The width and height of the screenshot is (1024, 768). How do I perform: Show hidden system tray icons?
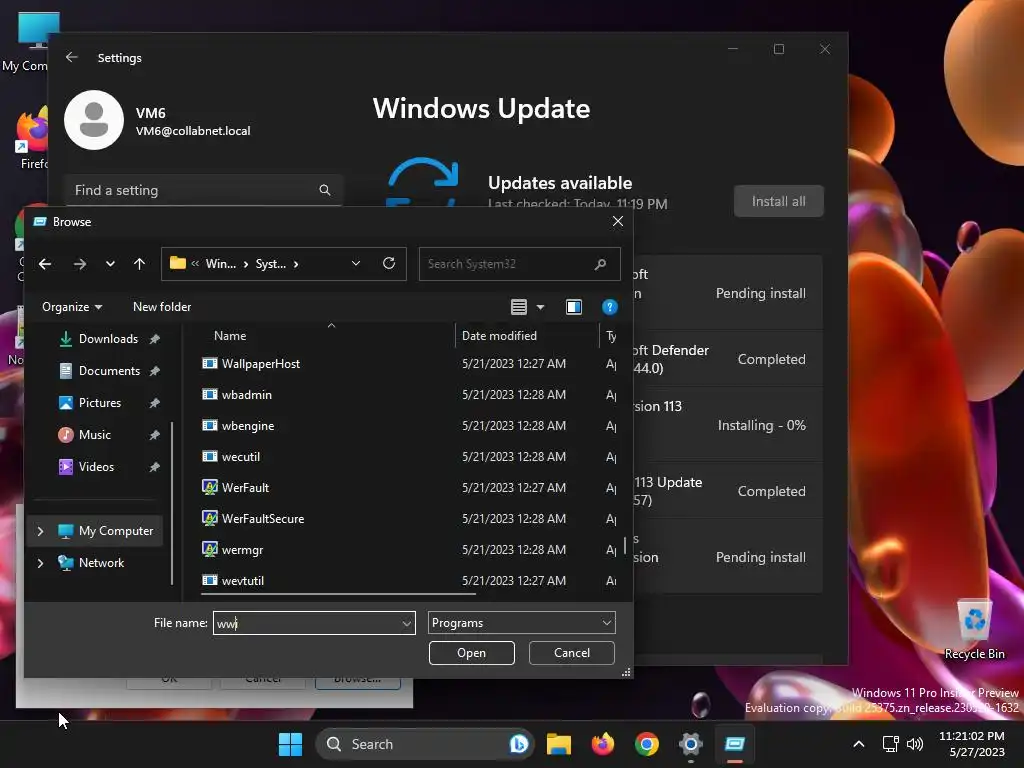tap(859, 744)
